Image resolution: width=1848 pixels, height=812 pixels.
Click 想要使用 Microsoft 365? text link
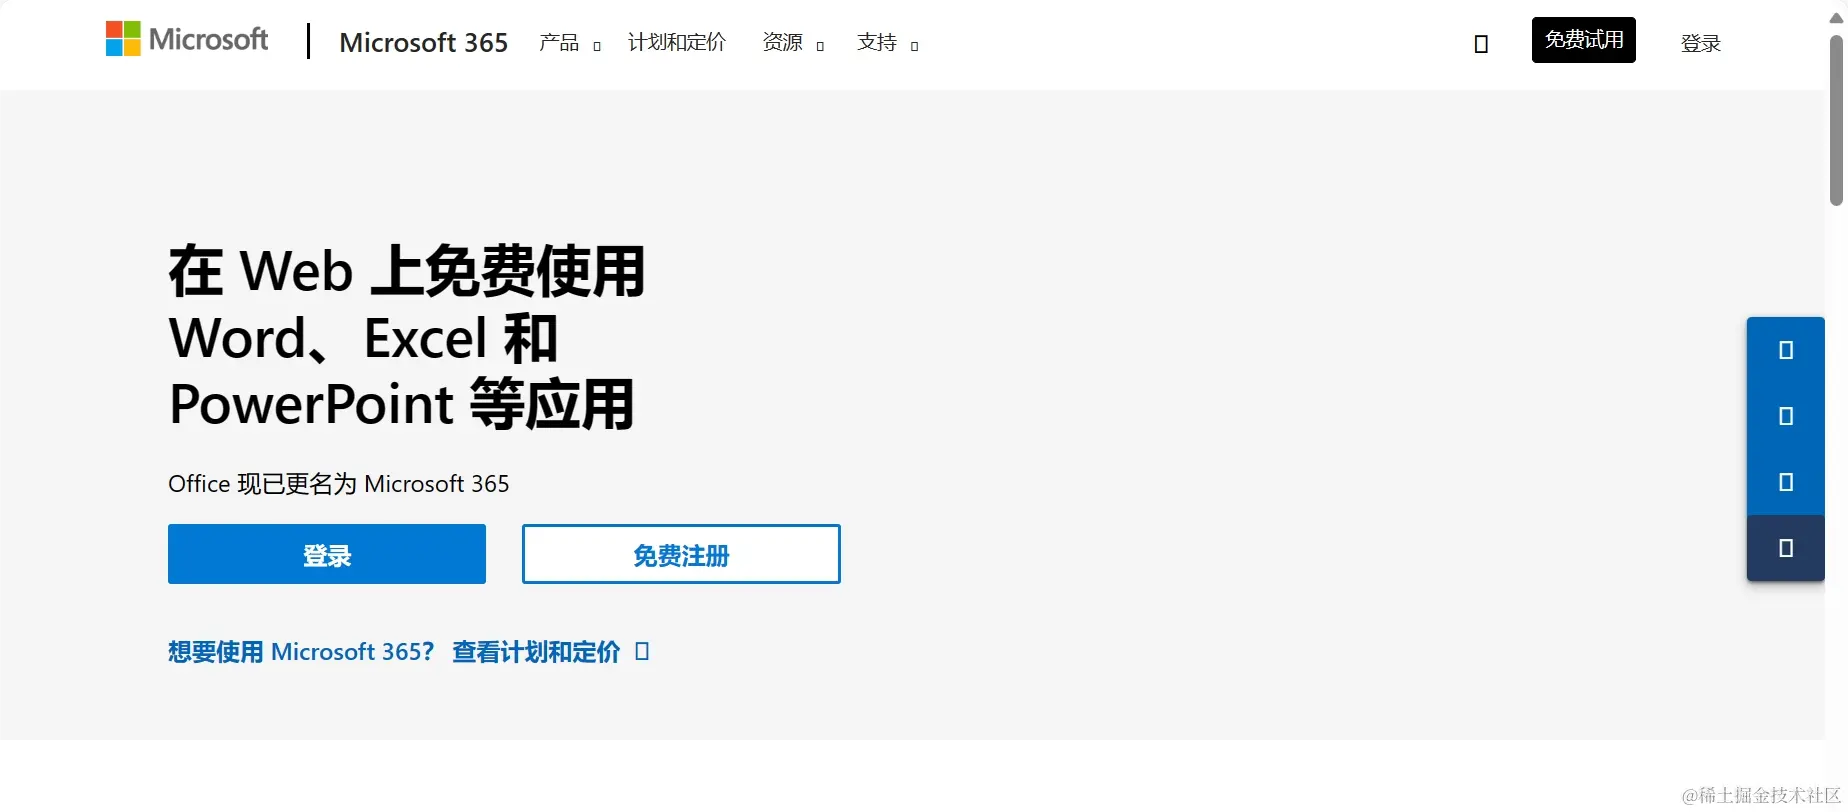click(x=301, y=652)
